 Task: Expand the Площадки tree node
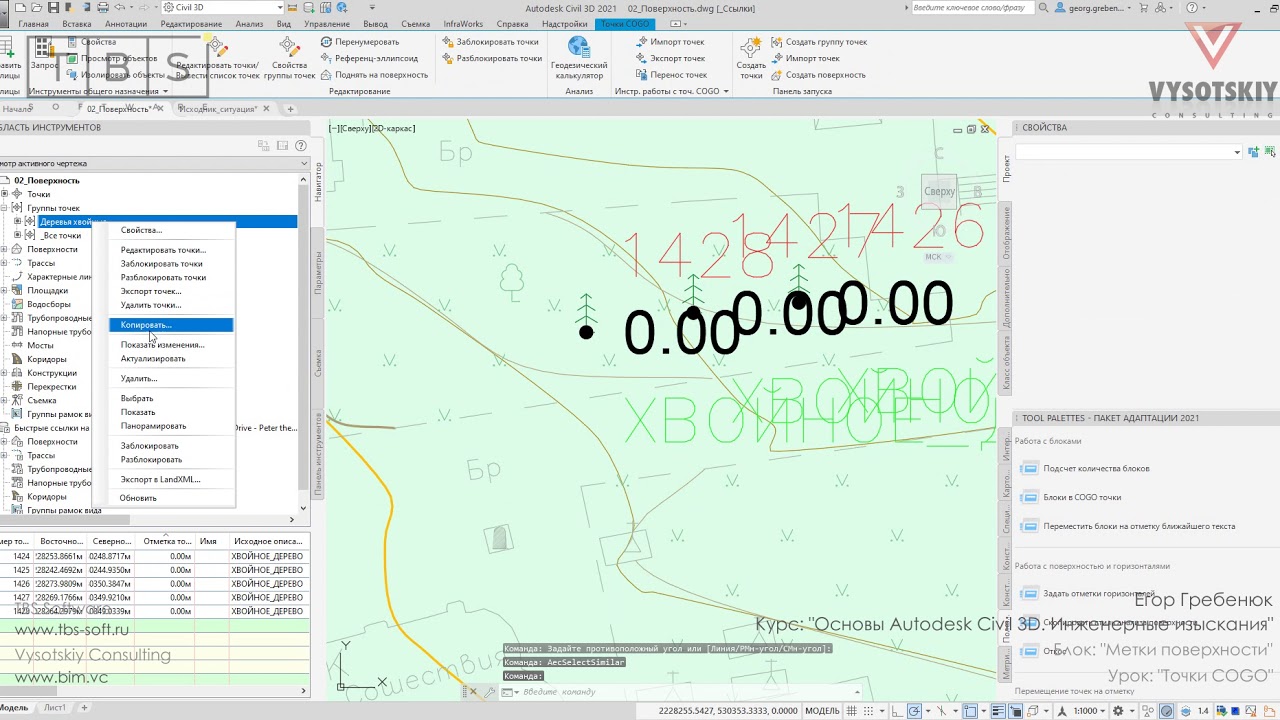pos(5,290)
